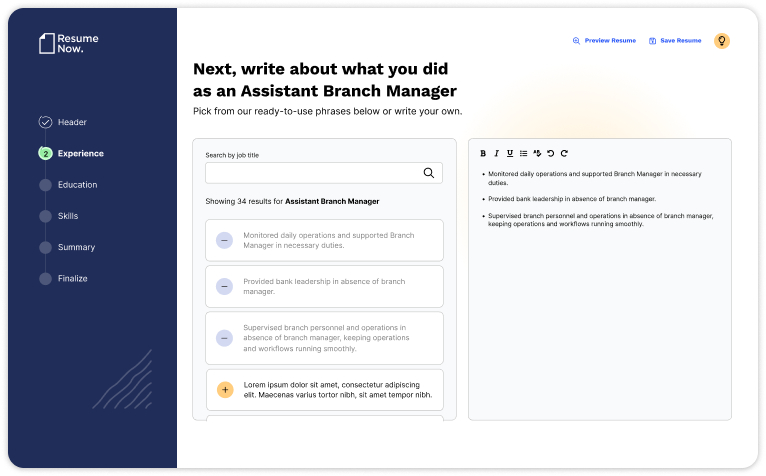Image resolution: width=766 pixels, height=476 pixels.
Task: Jump to the Skills step
Action: click(68, 216)
